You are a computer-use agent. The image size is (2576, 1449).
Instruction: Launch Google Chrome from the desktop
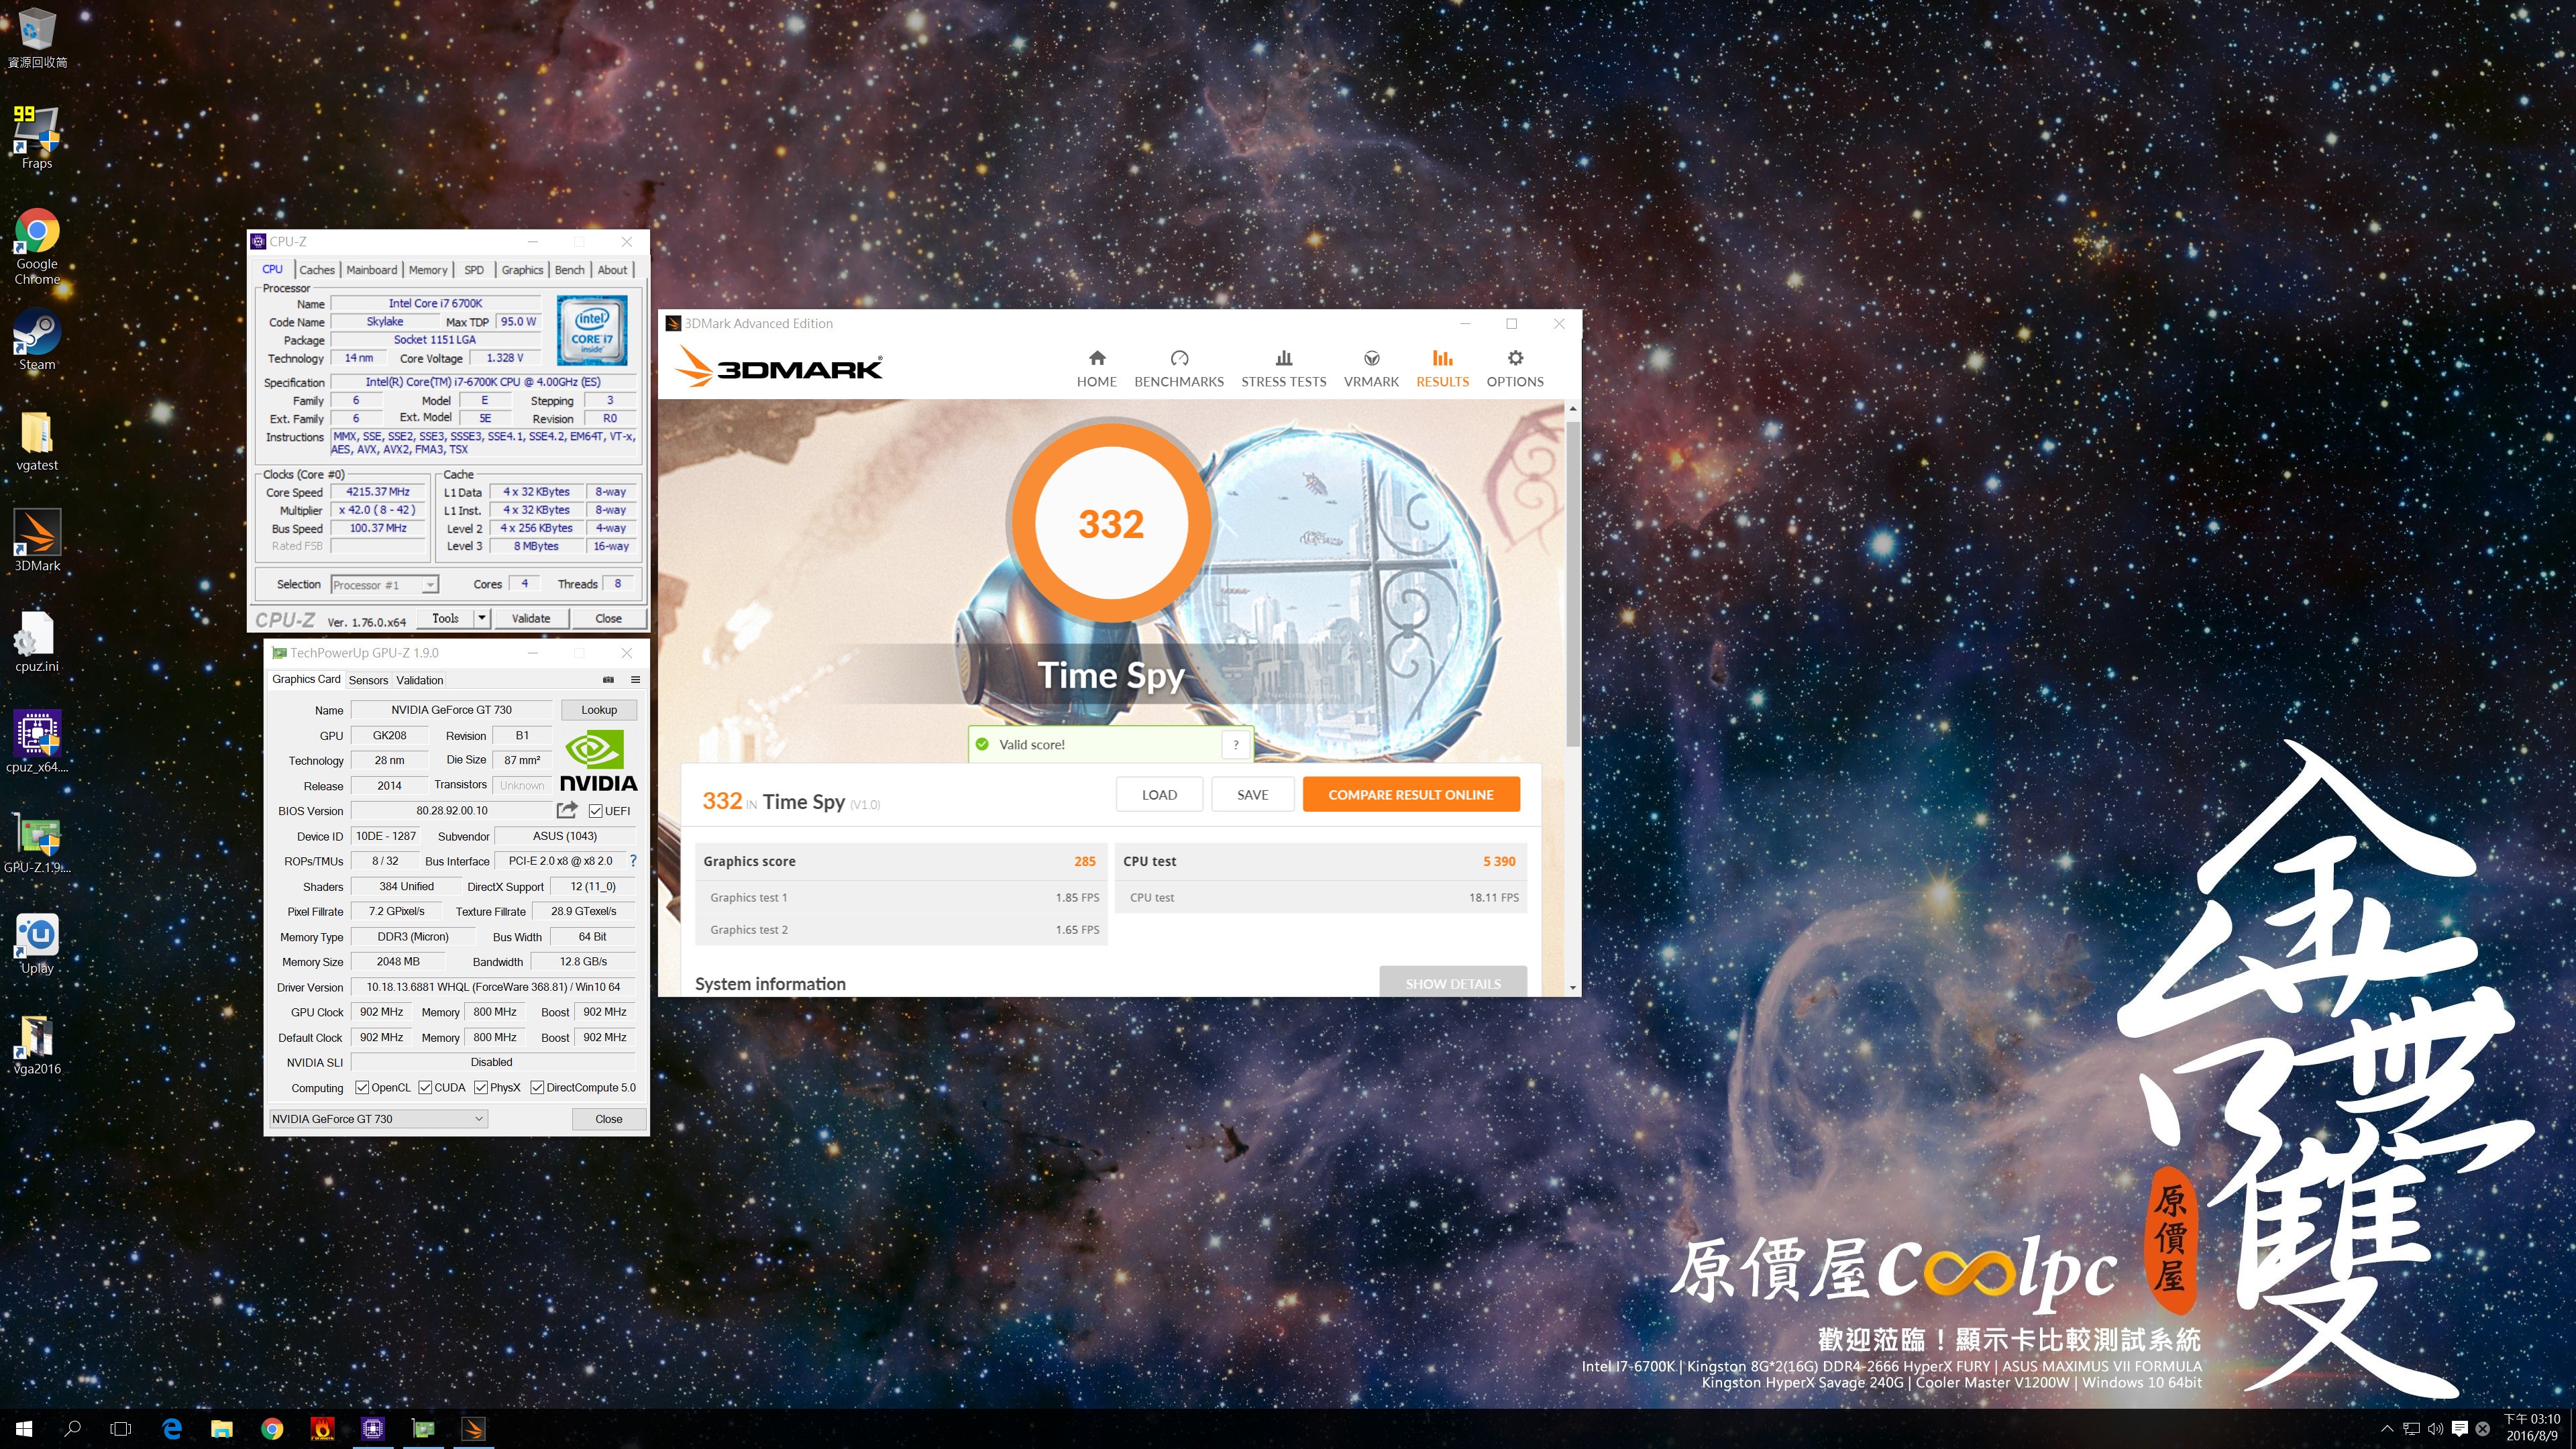click(37, 246)
